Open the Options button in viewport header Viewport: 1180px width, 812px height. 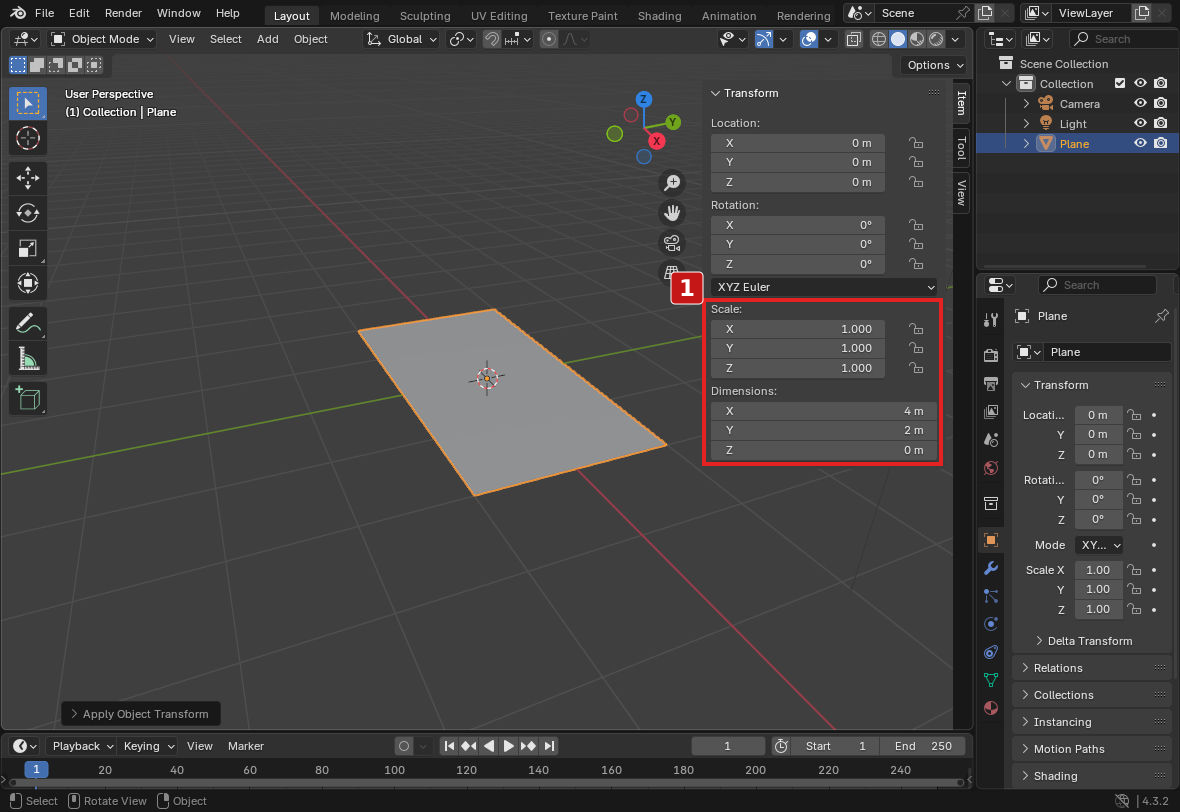coord(933,65)
